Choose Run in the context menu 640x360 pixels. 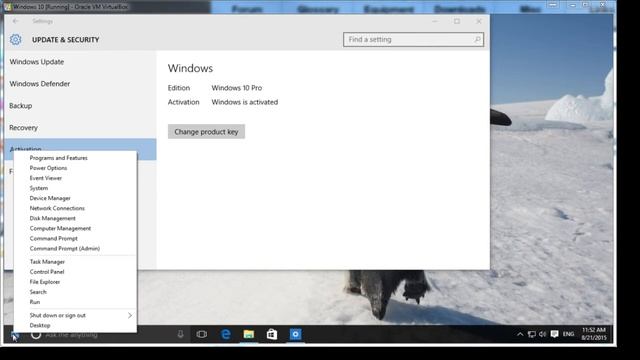point(76,302)
